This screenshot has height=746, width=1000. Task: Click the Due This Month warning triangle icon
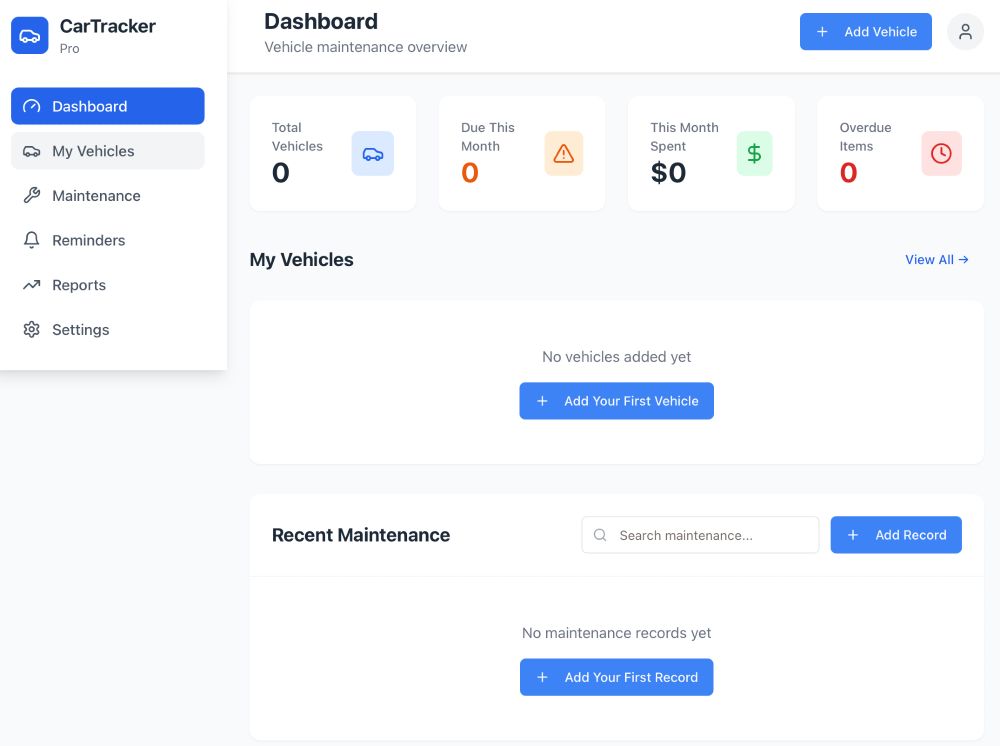point(563,153)
